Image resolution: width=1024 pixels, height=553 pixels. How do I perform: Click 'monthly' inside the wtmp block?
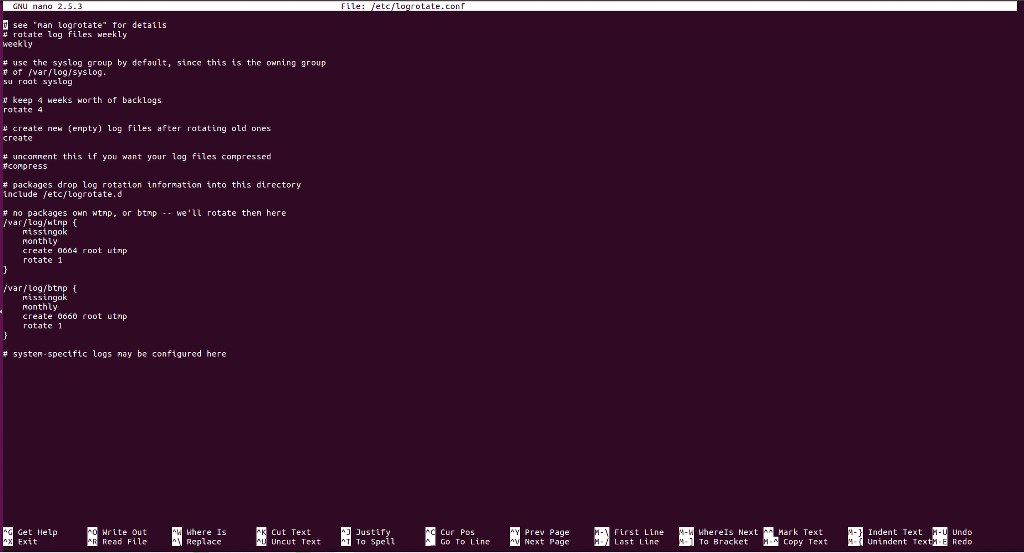click(x=40, y=241)
